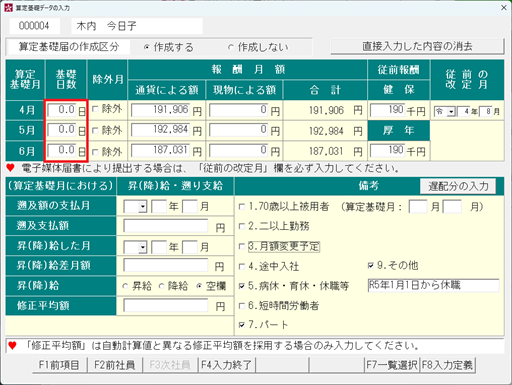The height and width of the screenshot is (385, 512).
Task: Select the 作成する radio button
Action: tap(146, 47)
